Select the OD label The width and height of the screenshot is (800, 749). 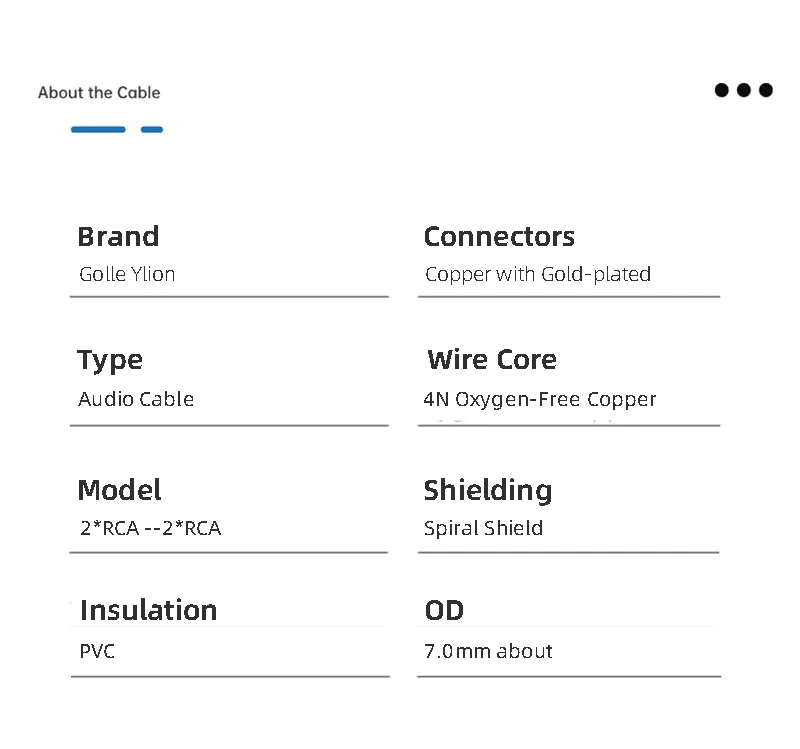point(444,610)
